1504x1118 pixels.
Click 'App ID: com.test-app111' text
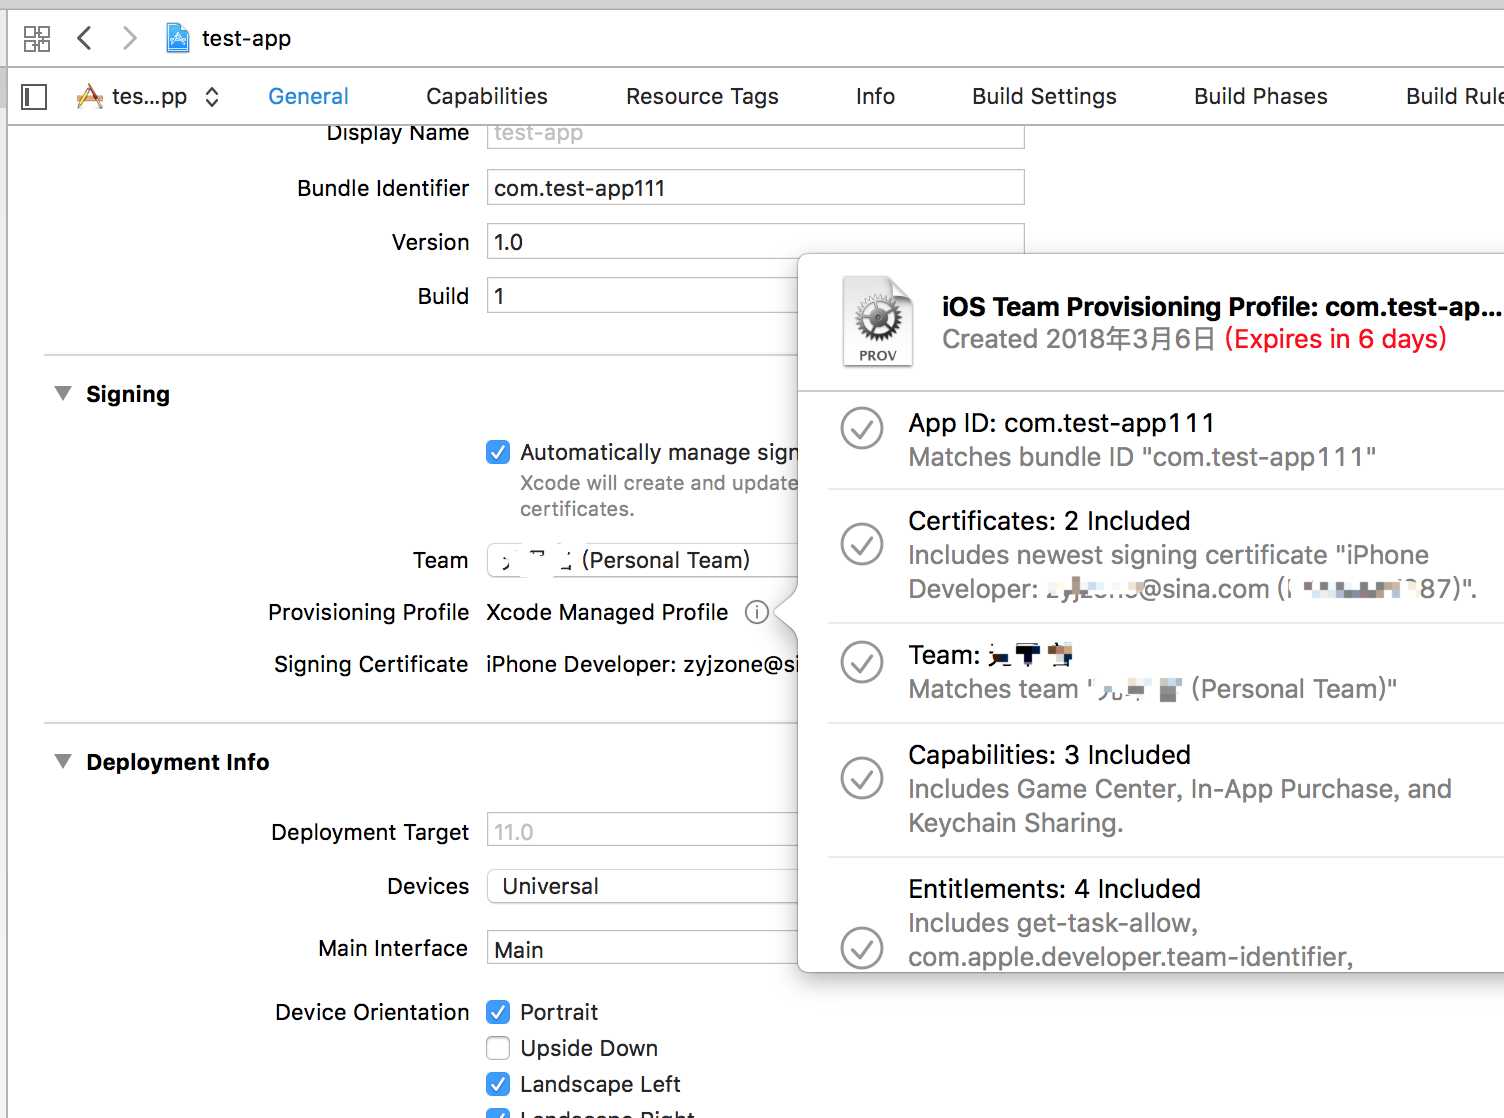(1061, 423)
